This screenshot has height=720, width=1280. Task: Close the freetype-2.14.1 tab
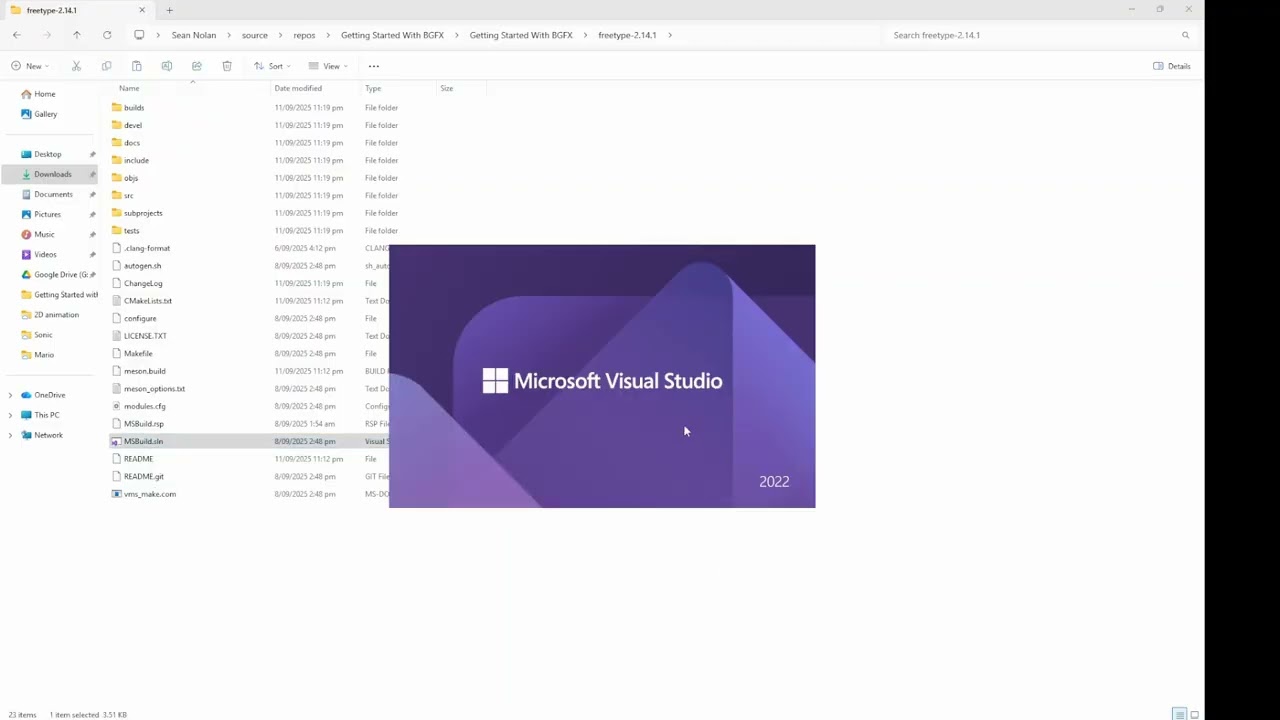point(142,10)
